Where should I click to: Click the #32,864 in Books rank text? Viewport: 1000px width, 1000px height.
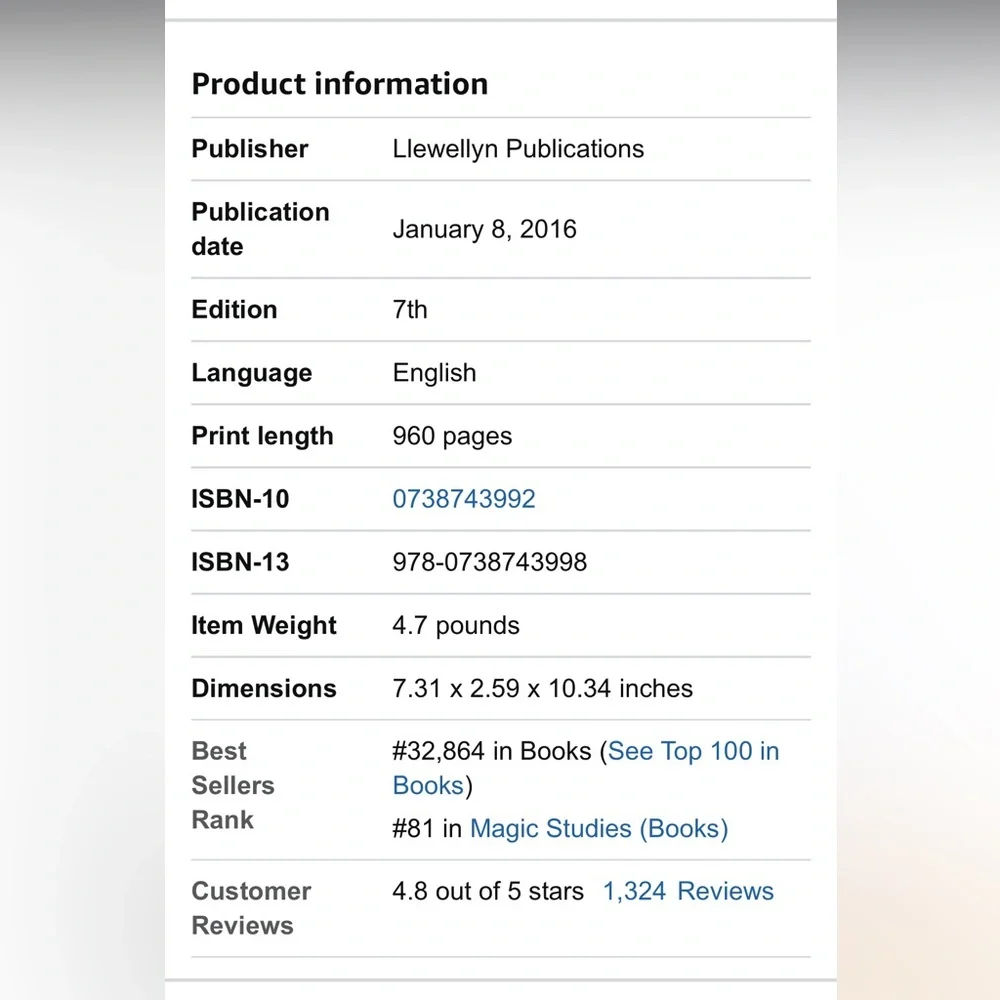[492, 752]
